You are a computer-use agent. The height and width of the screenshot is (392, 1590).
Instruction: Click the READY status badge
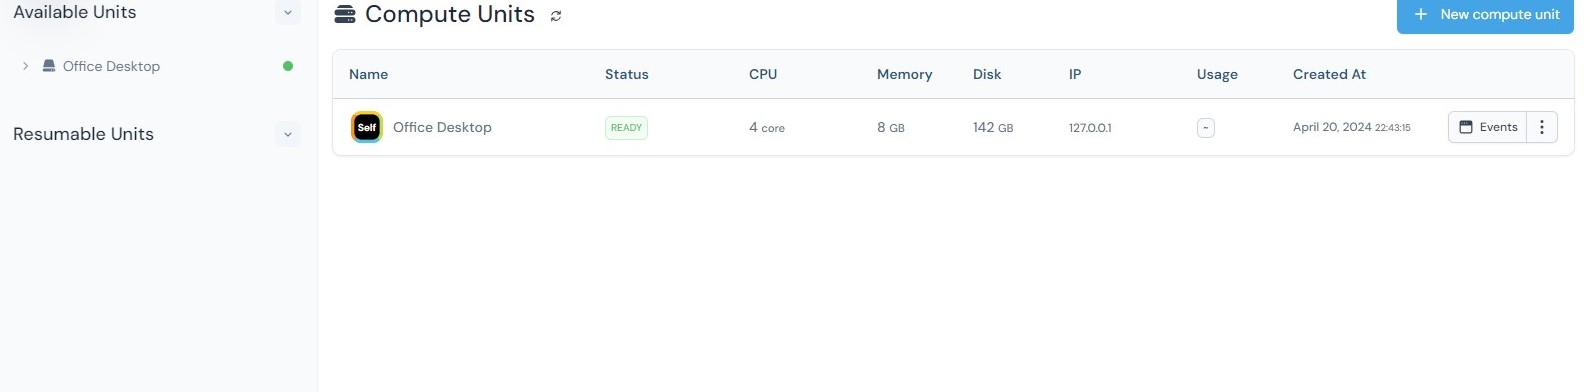click(x=626, y=128)
